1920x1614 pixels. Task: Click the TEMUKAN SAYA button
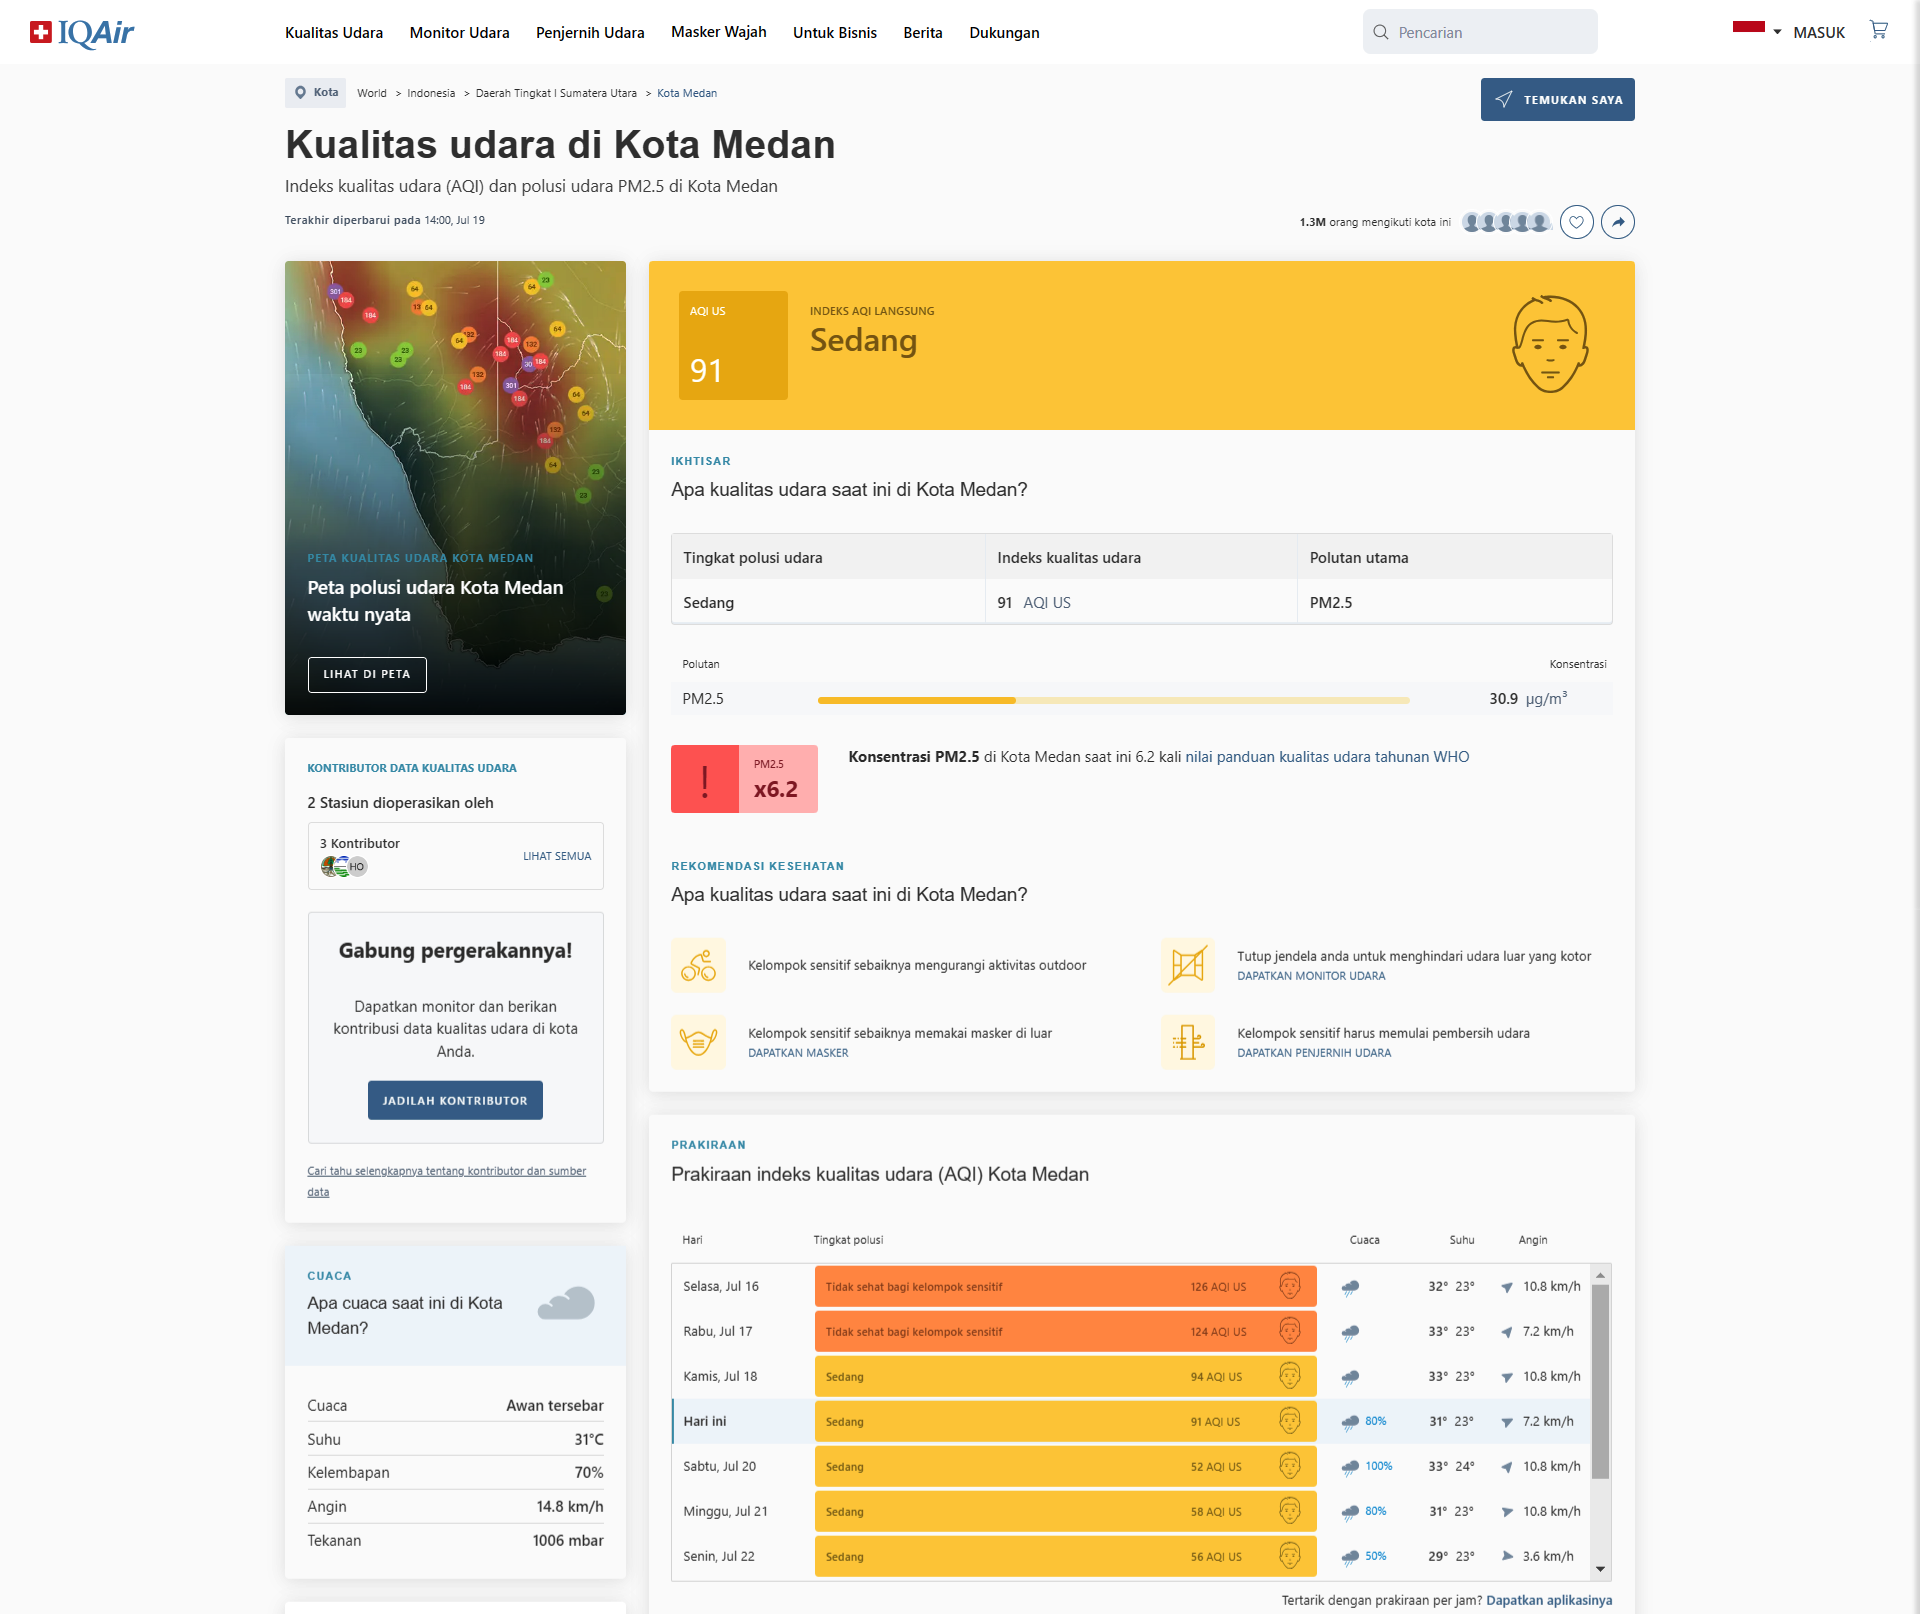pos(1557,99)
